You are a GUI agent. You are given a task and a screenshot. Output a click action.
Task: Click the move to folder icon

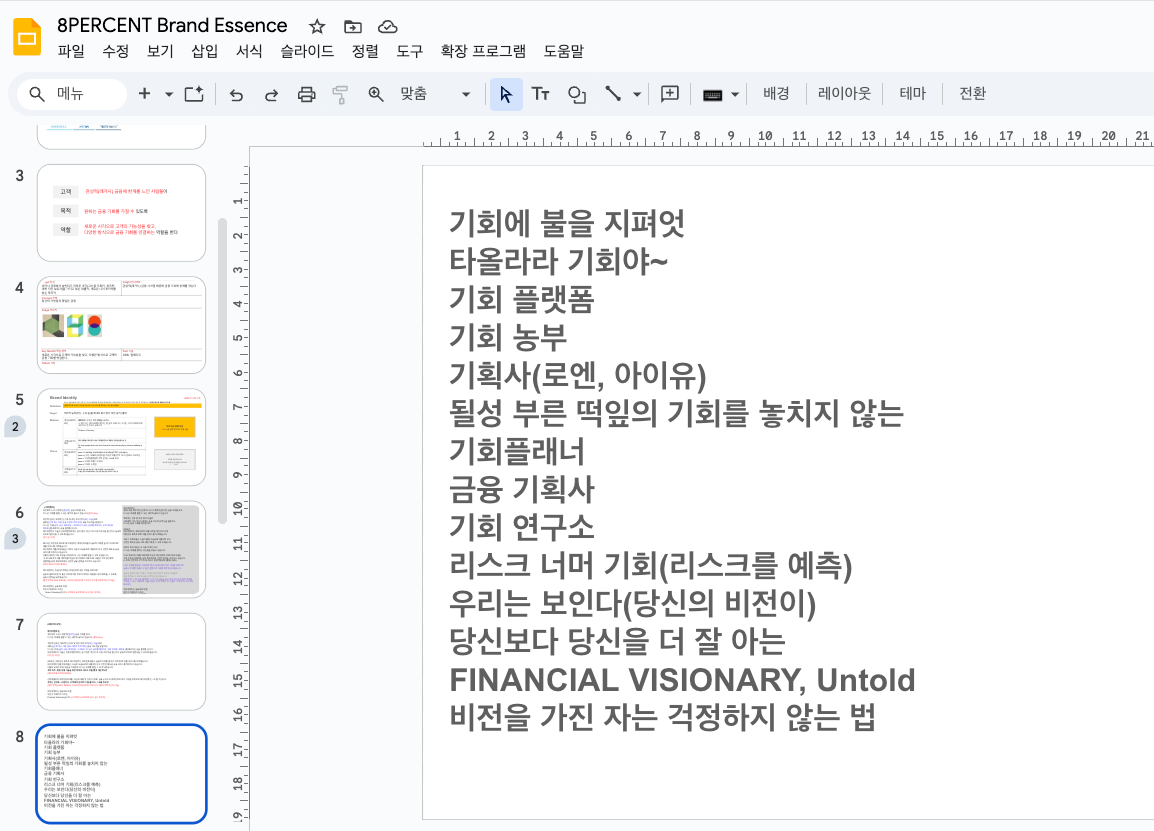[353, 27]
